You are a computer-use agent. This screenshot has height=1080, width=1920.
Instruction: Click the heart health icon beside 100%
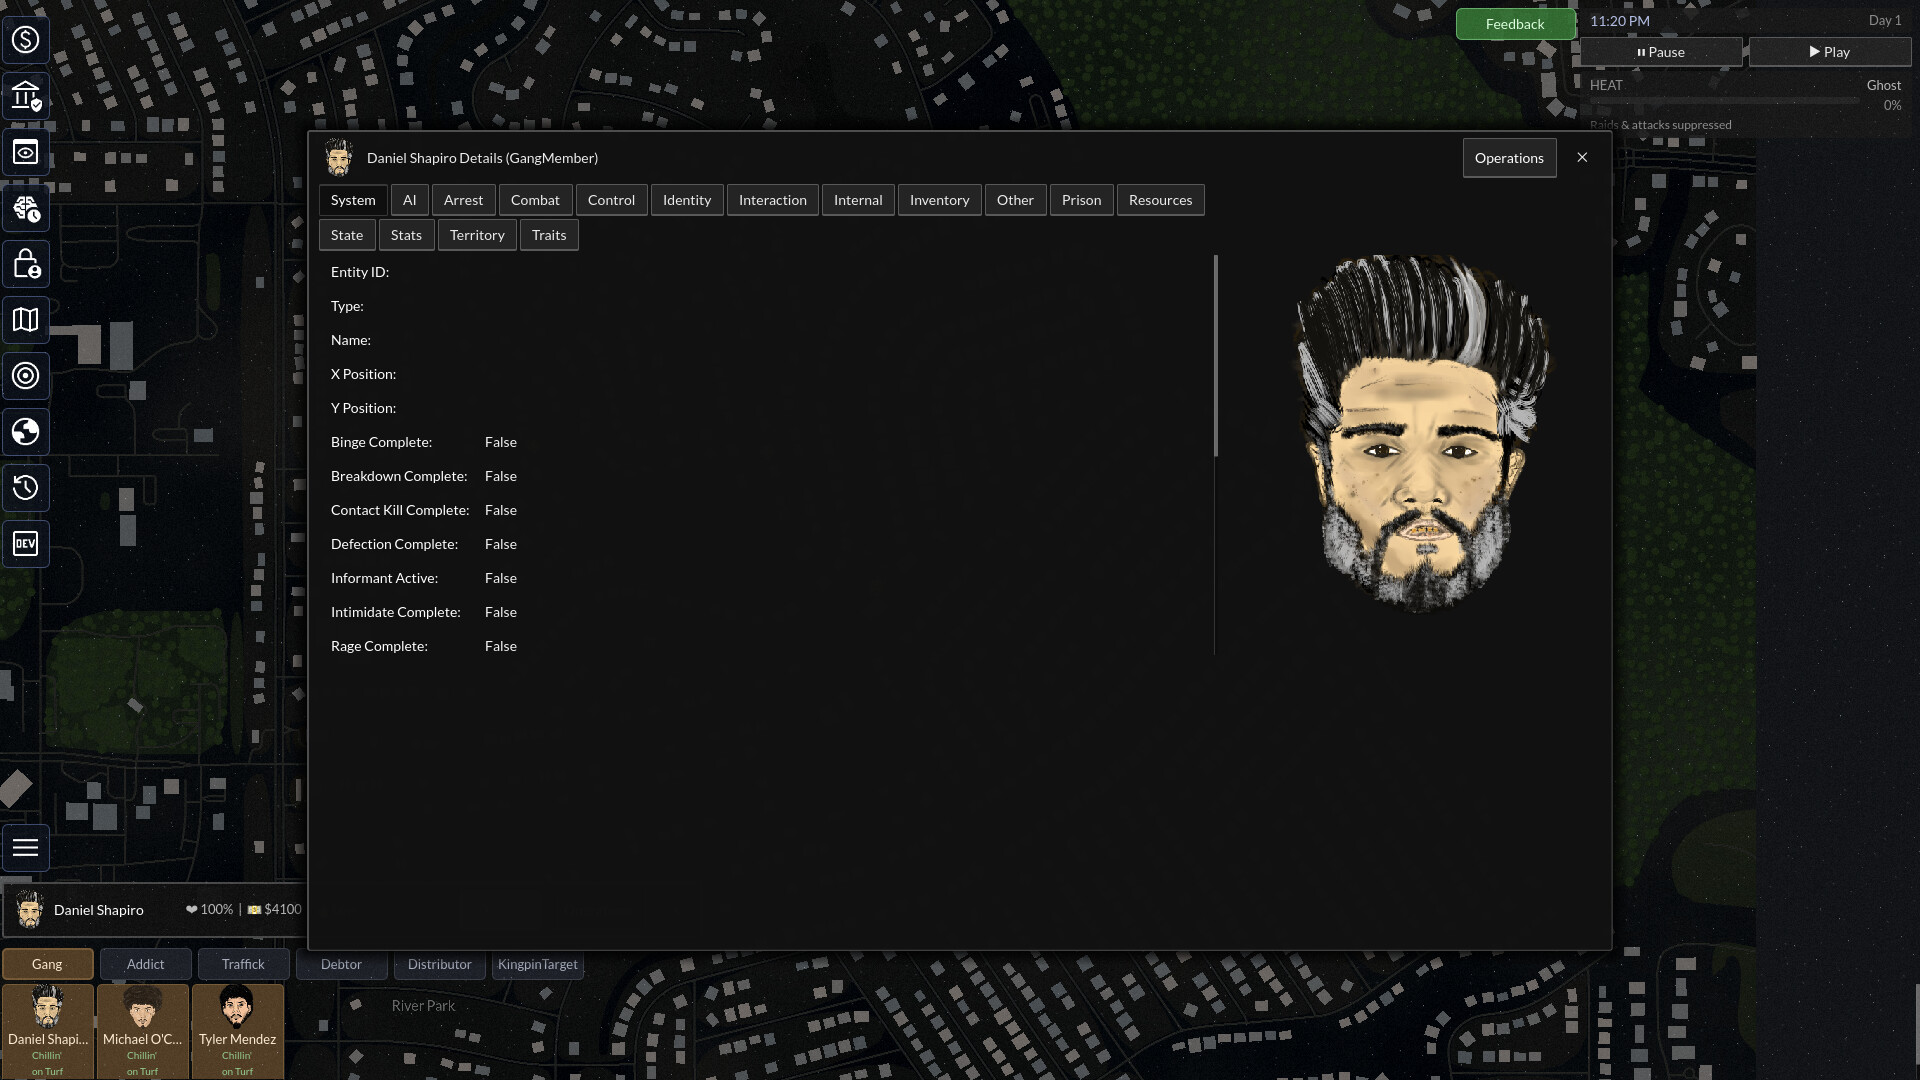(191, 910)
